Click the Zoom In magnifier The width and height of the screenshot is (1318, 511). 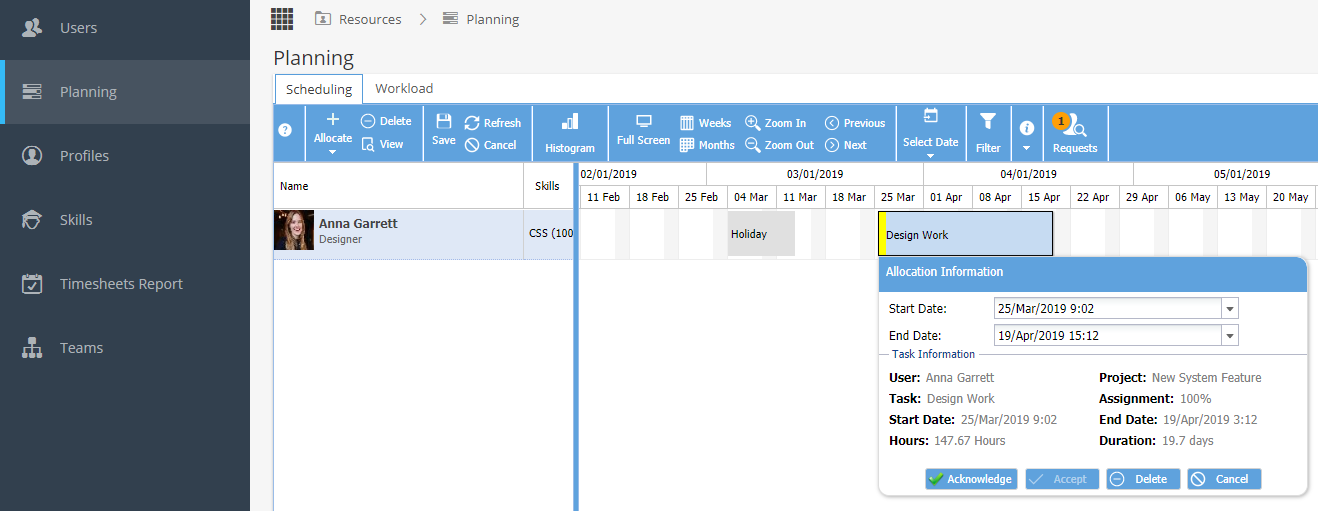753,123
